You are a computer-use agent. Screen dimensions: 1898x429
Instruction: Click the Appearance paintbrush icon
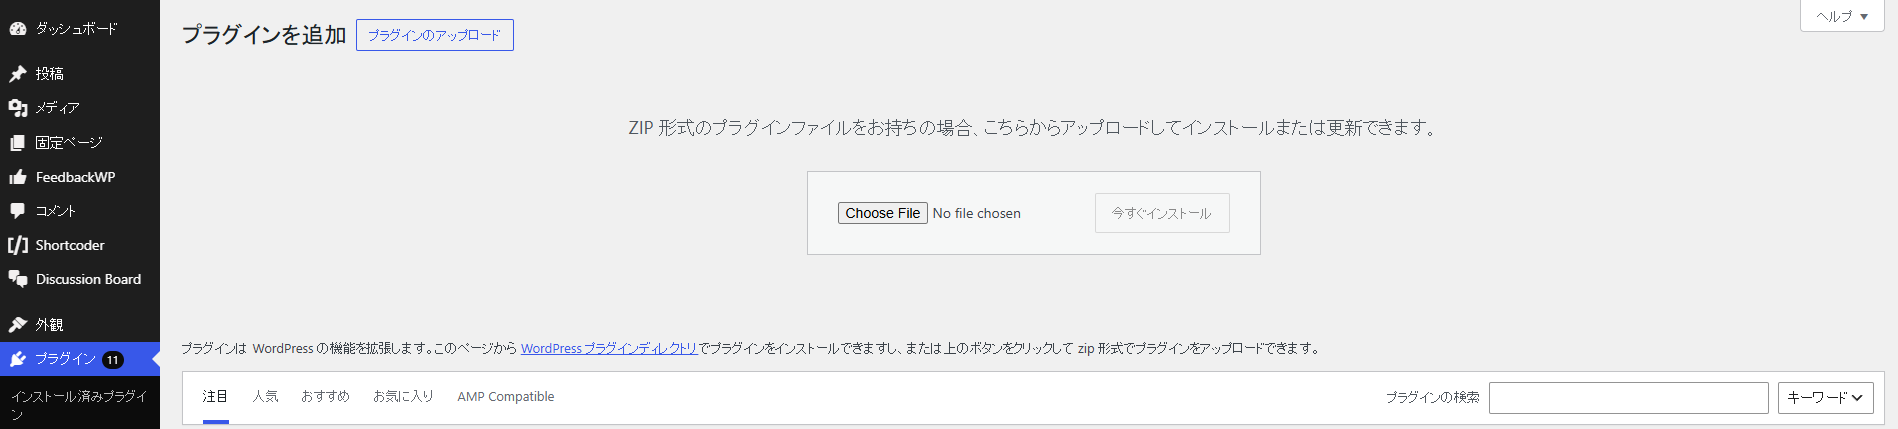click(x=18, y=325)
